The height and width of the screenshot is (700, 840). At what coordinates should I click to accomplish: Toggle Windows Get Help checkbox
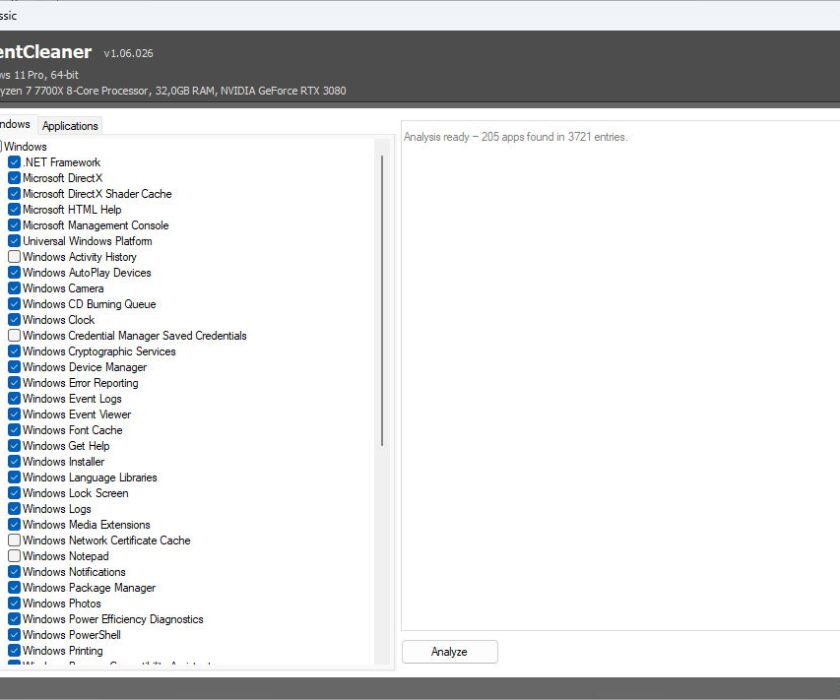14,446
